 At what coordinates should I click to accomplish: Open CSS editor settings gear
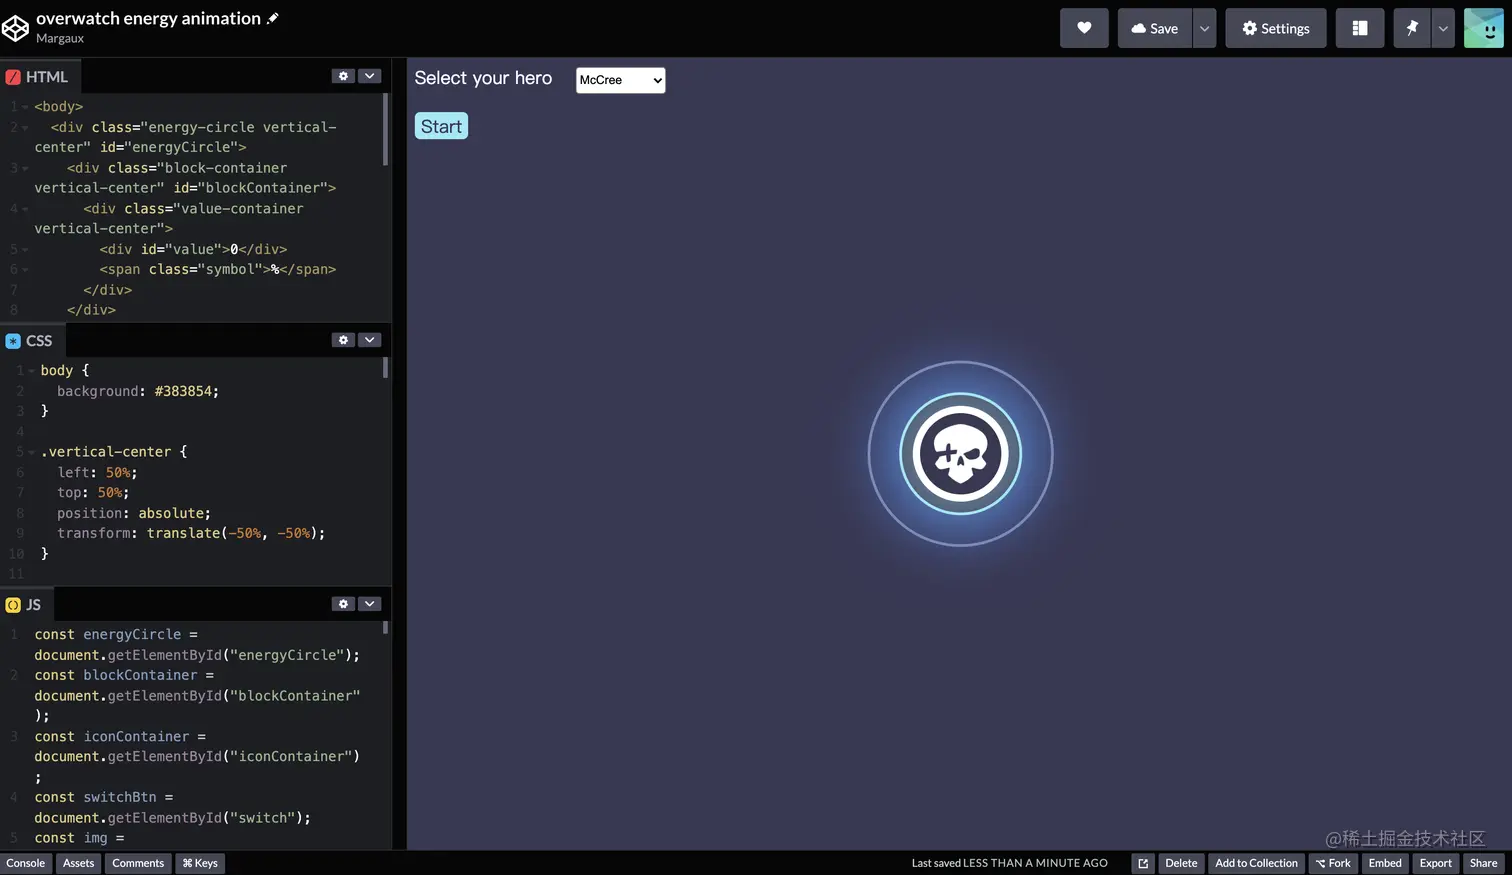[343, 340]
